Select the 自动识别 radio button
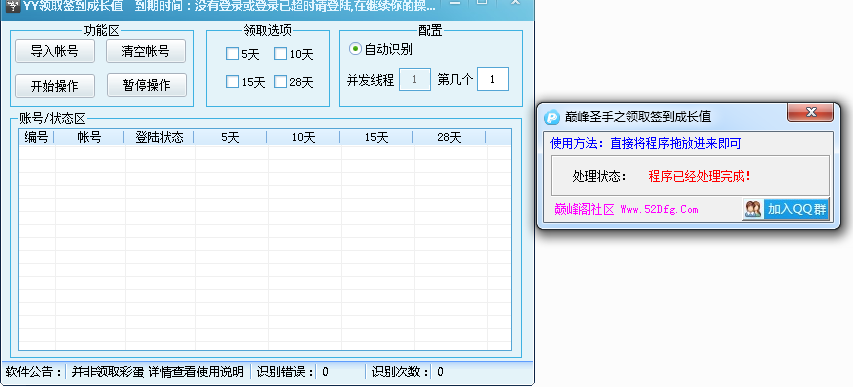The width and height of the screenshot is (853, 387). (x=355, y=49)
